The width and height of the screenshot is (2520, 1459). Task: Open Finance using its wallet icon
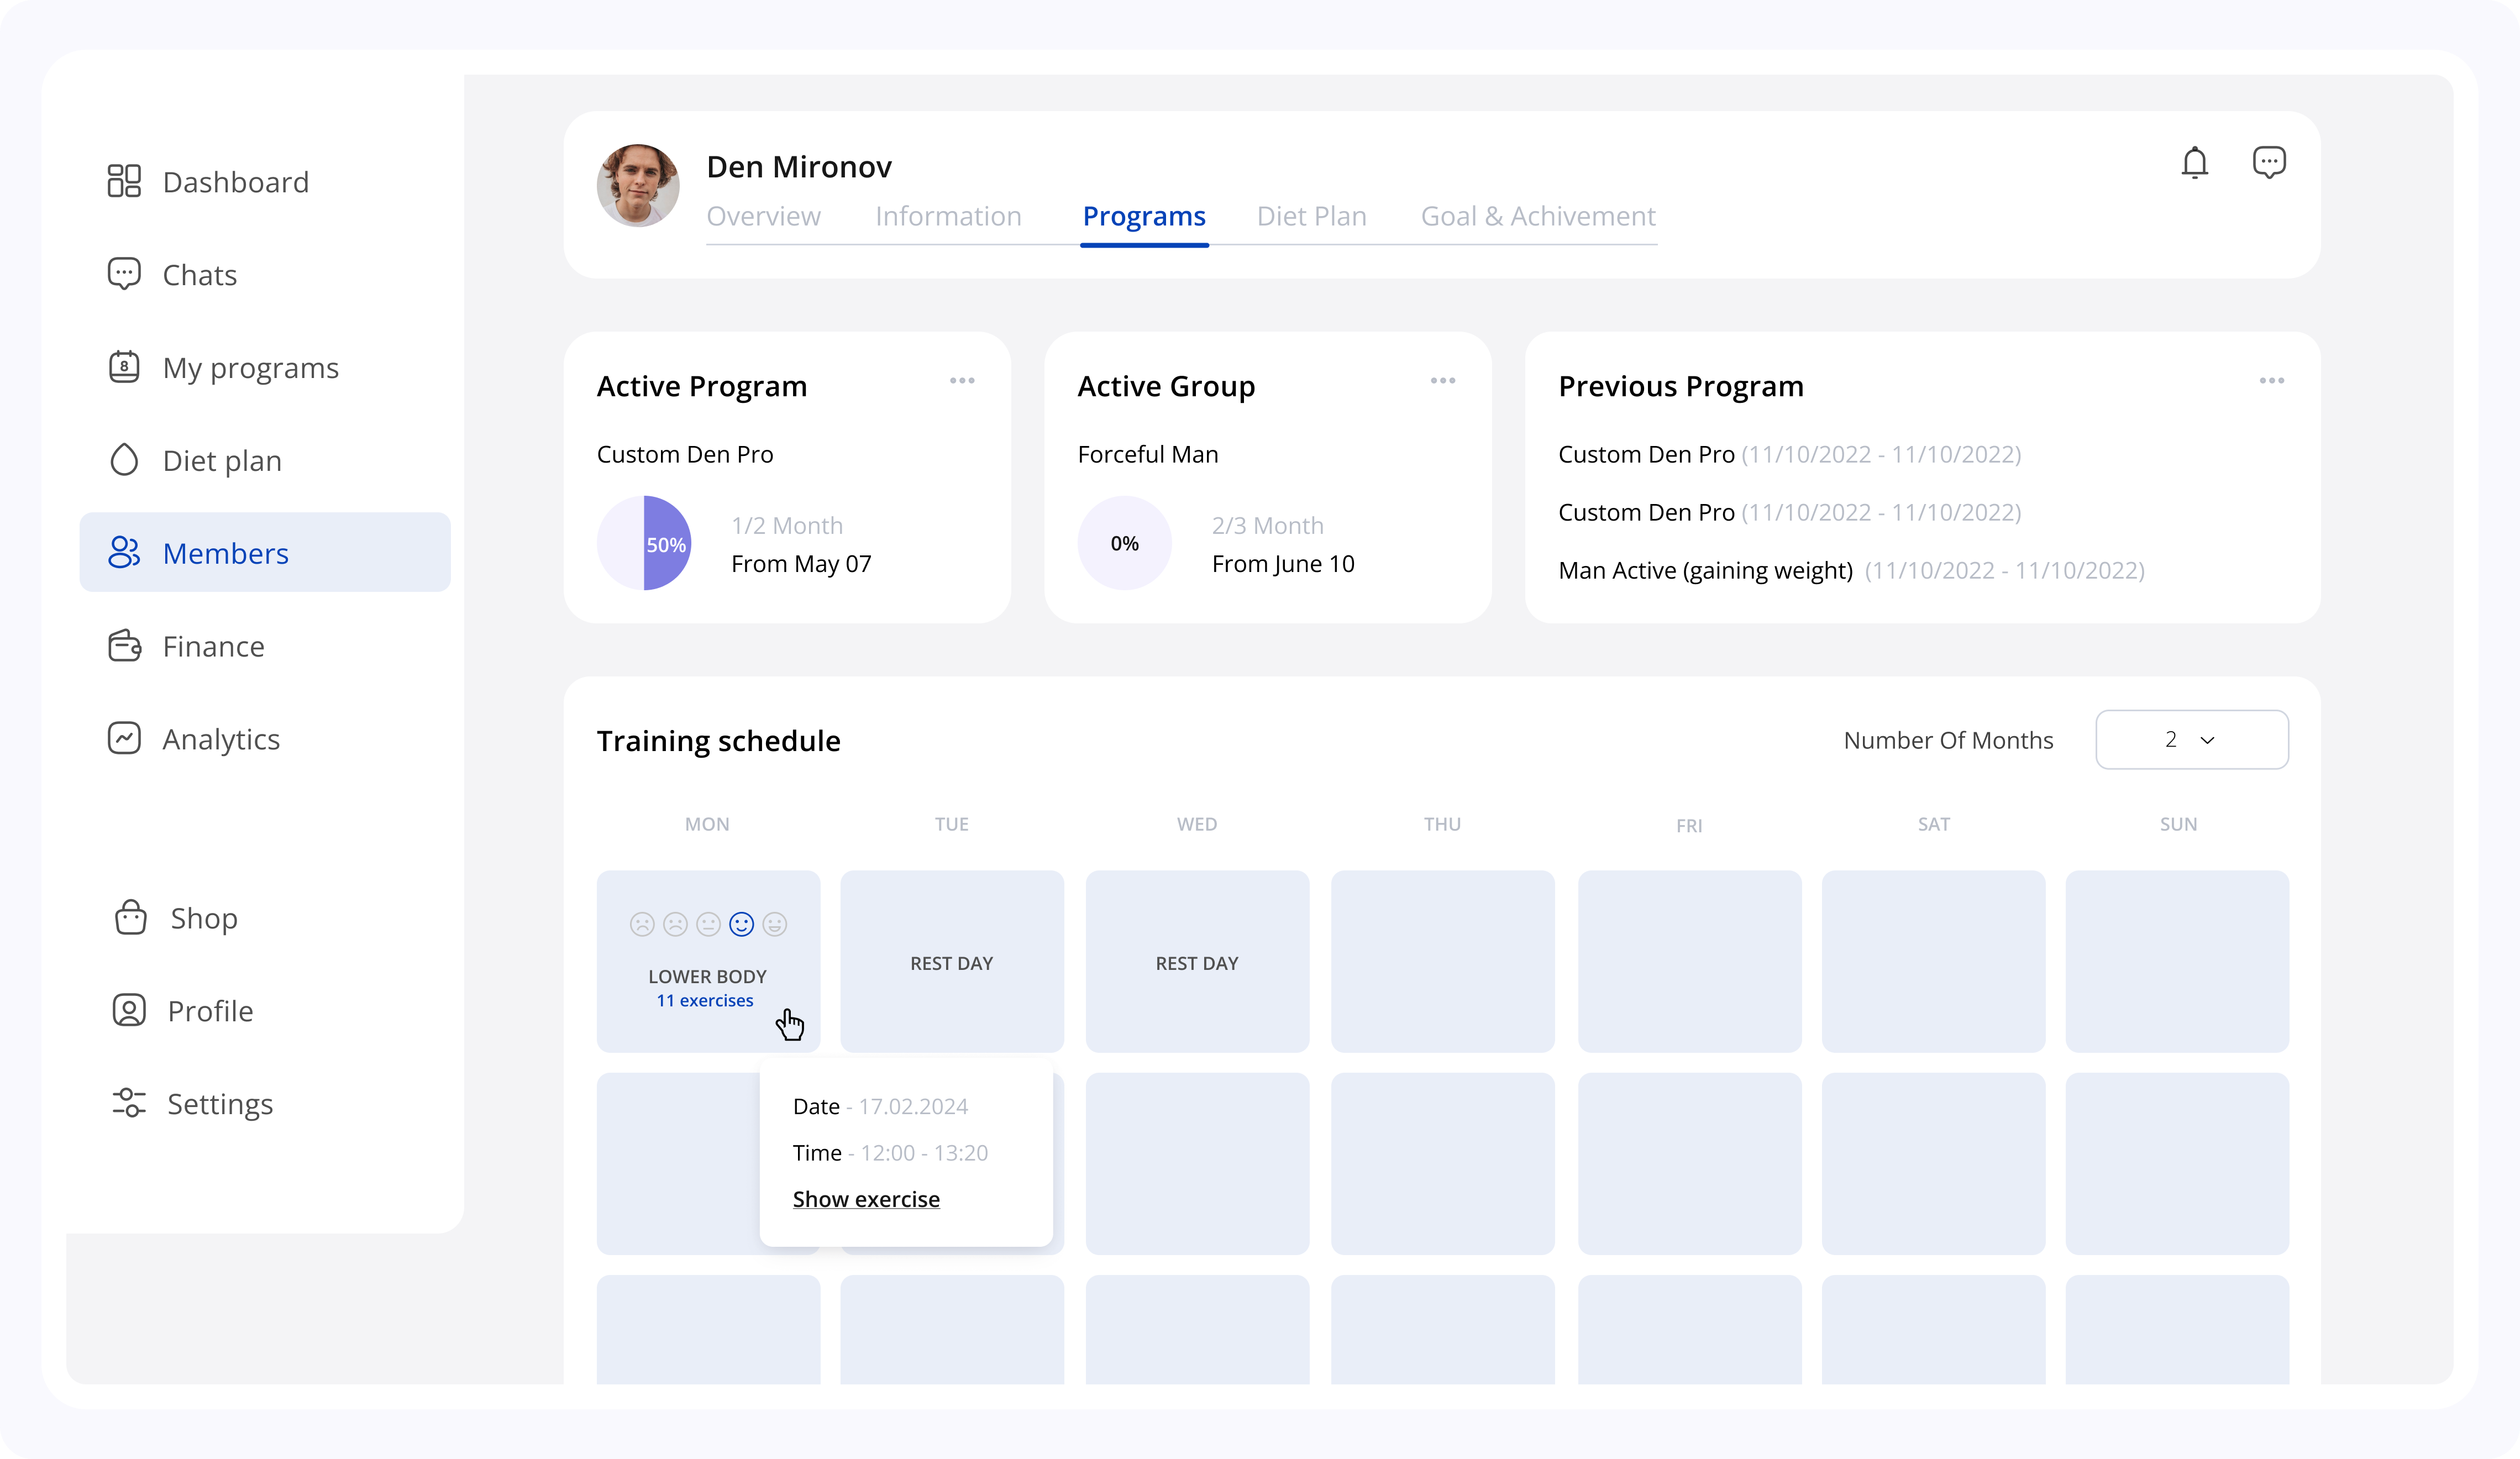(124, 646)
